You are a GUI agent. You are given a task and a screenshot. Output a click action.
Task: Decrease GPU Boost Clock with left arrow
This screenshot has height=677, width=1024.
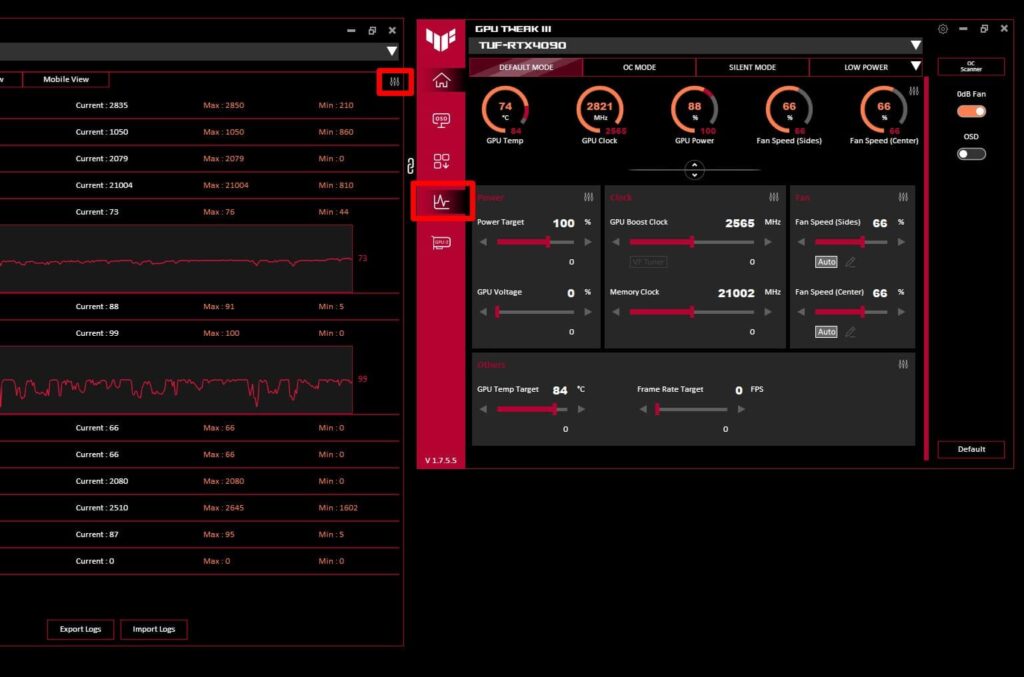point(616,242)
